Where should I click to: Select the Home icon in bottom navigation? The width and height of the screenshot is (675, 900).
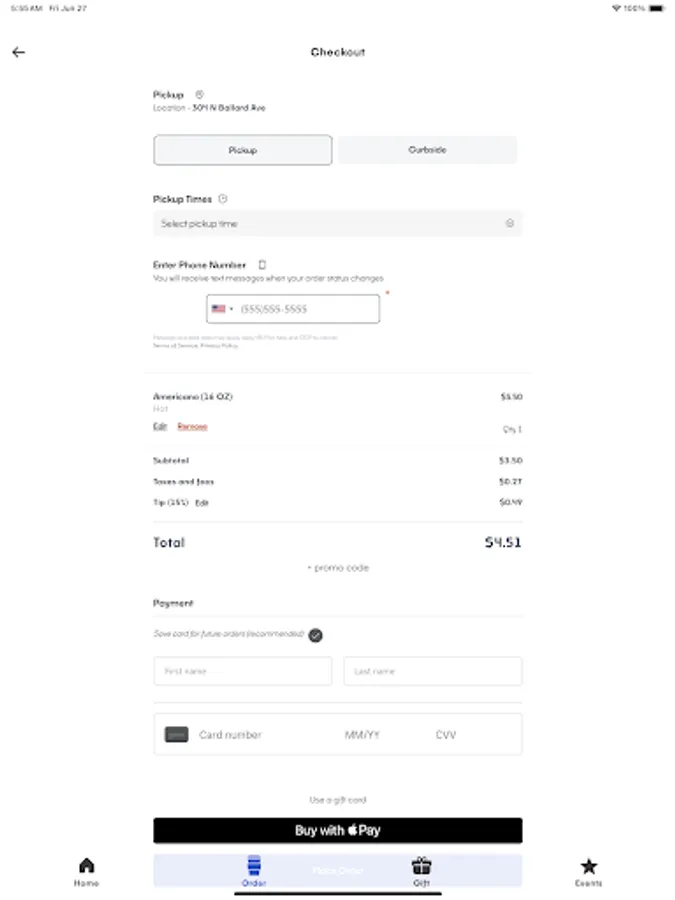(x=86, y=866)
